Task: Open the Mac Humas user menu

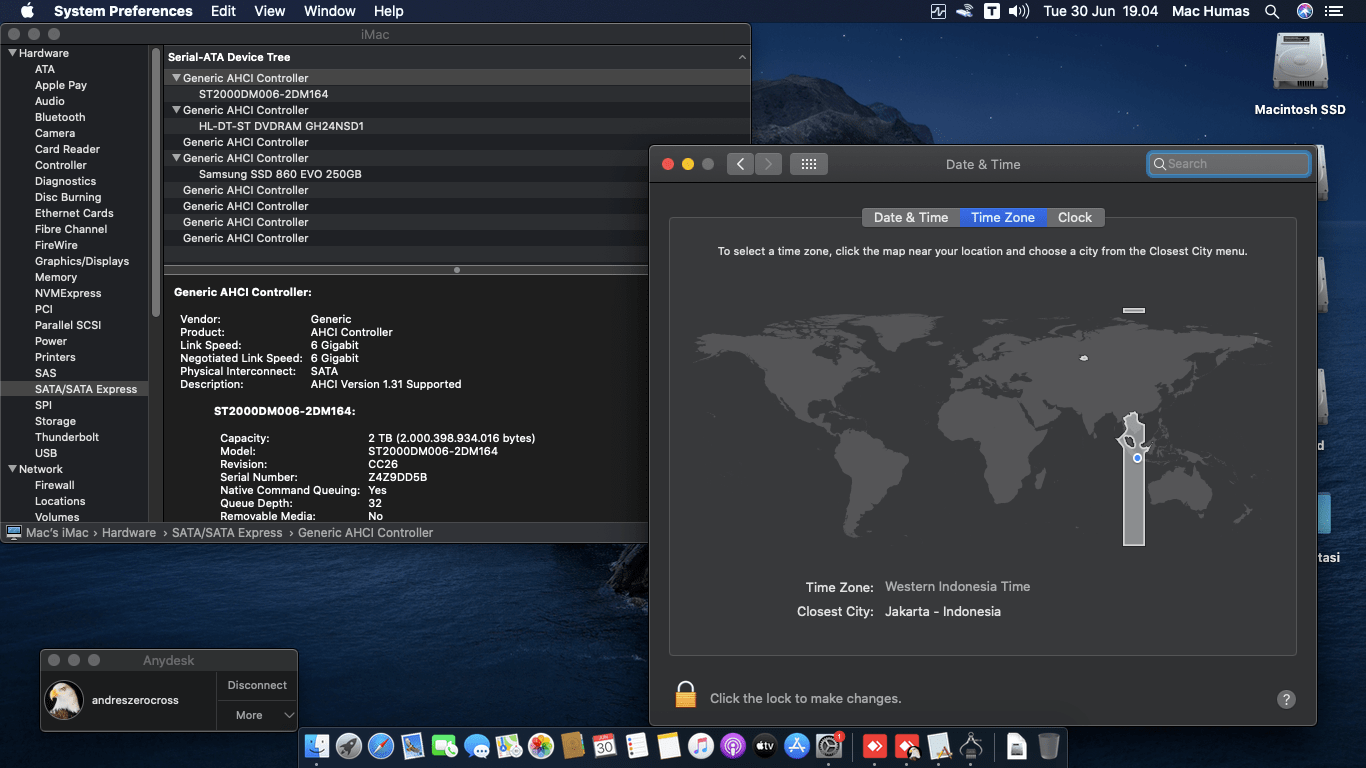Action: coord(1210,11)
